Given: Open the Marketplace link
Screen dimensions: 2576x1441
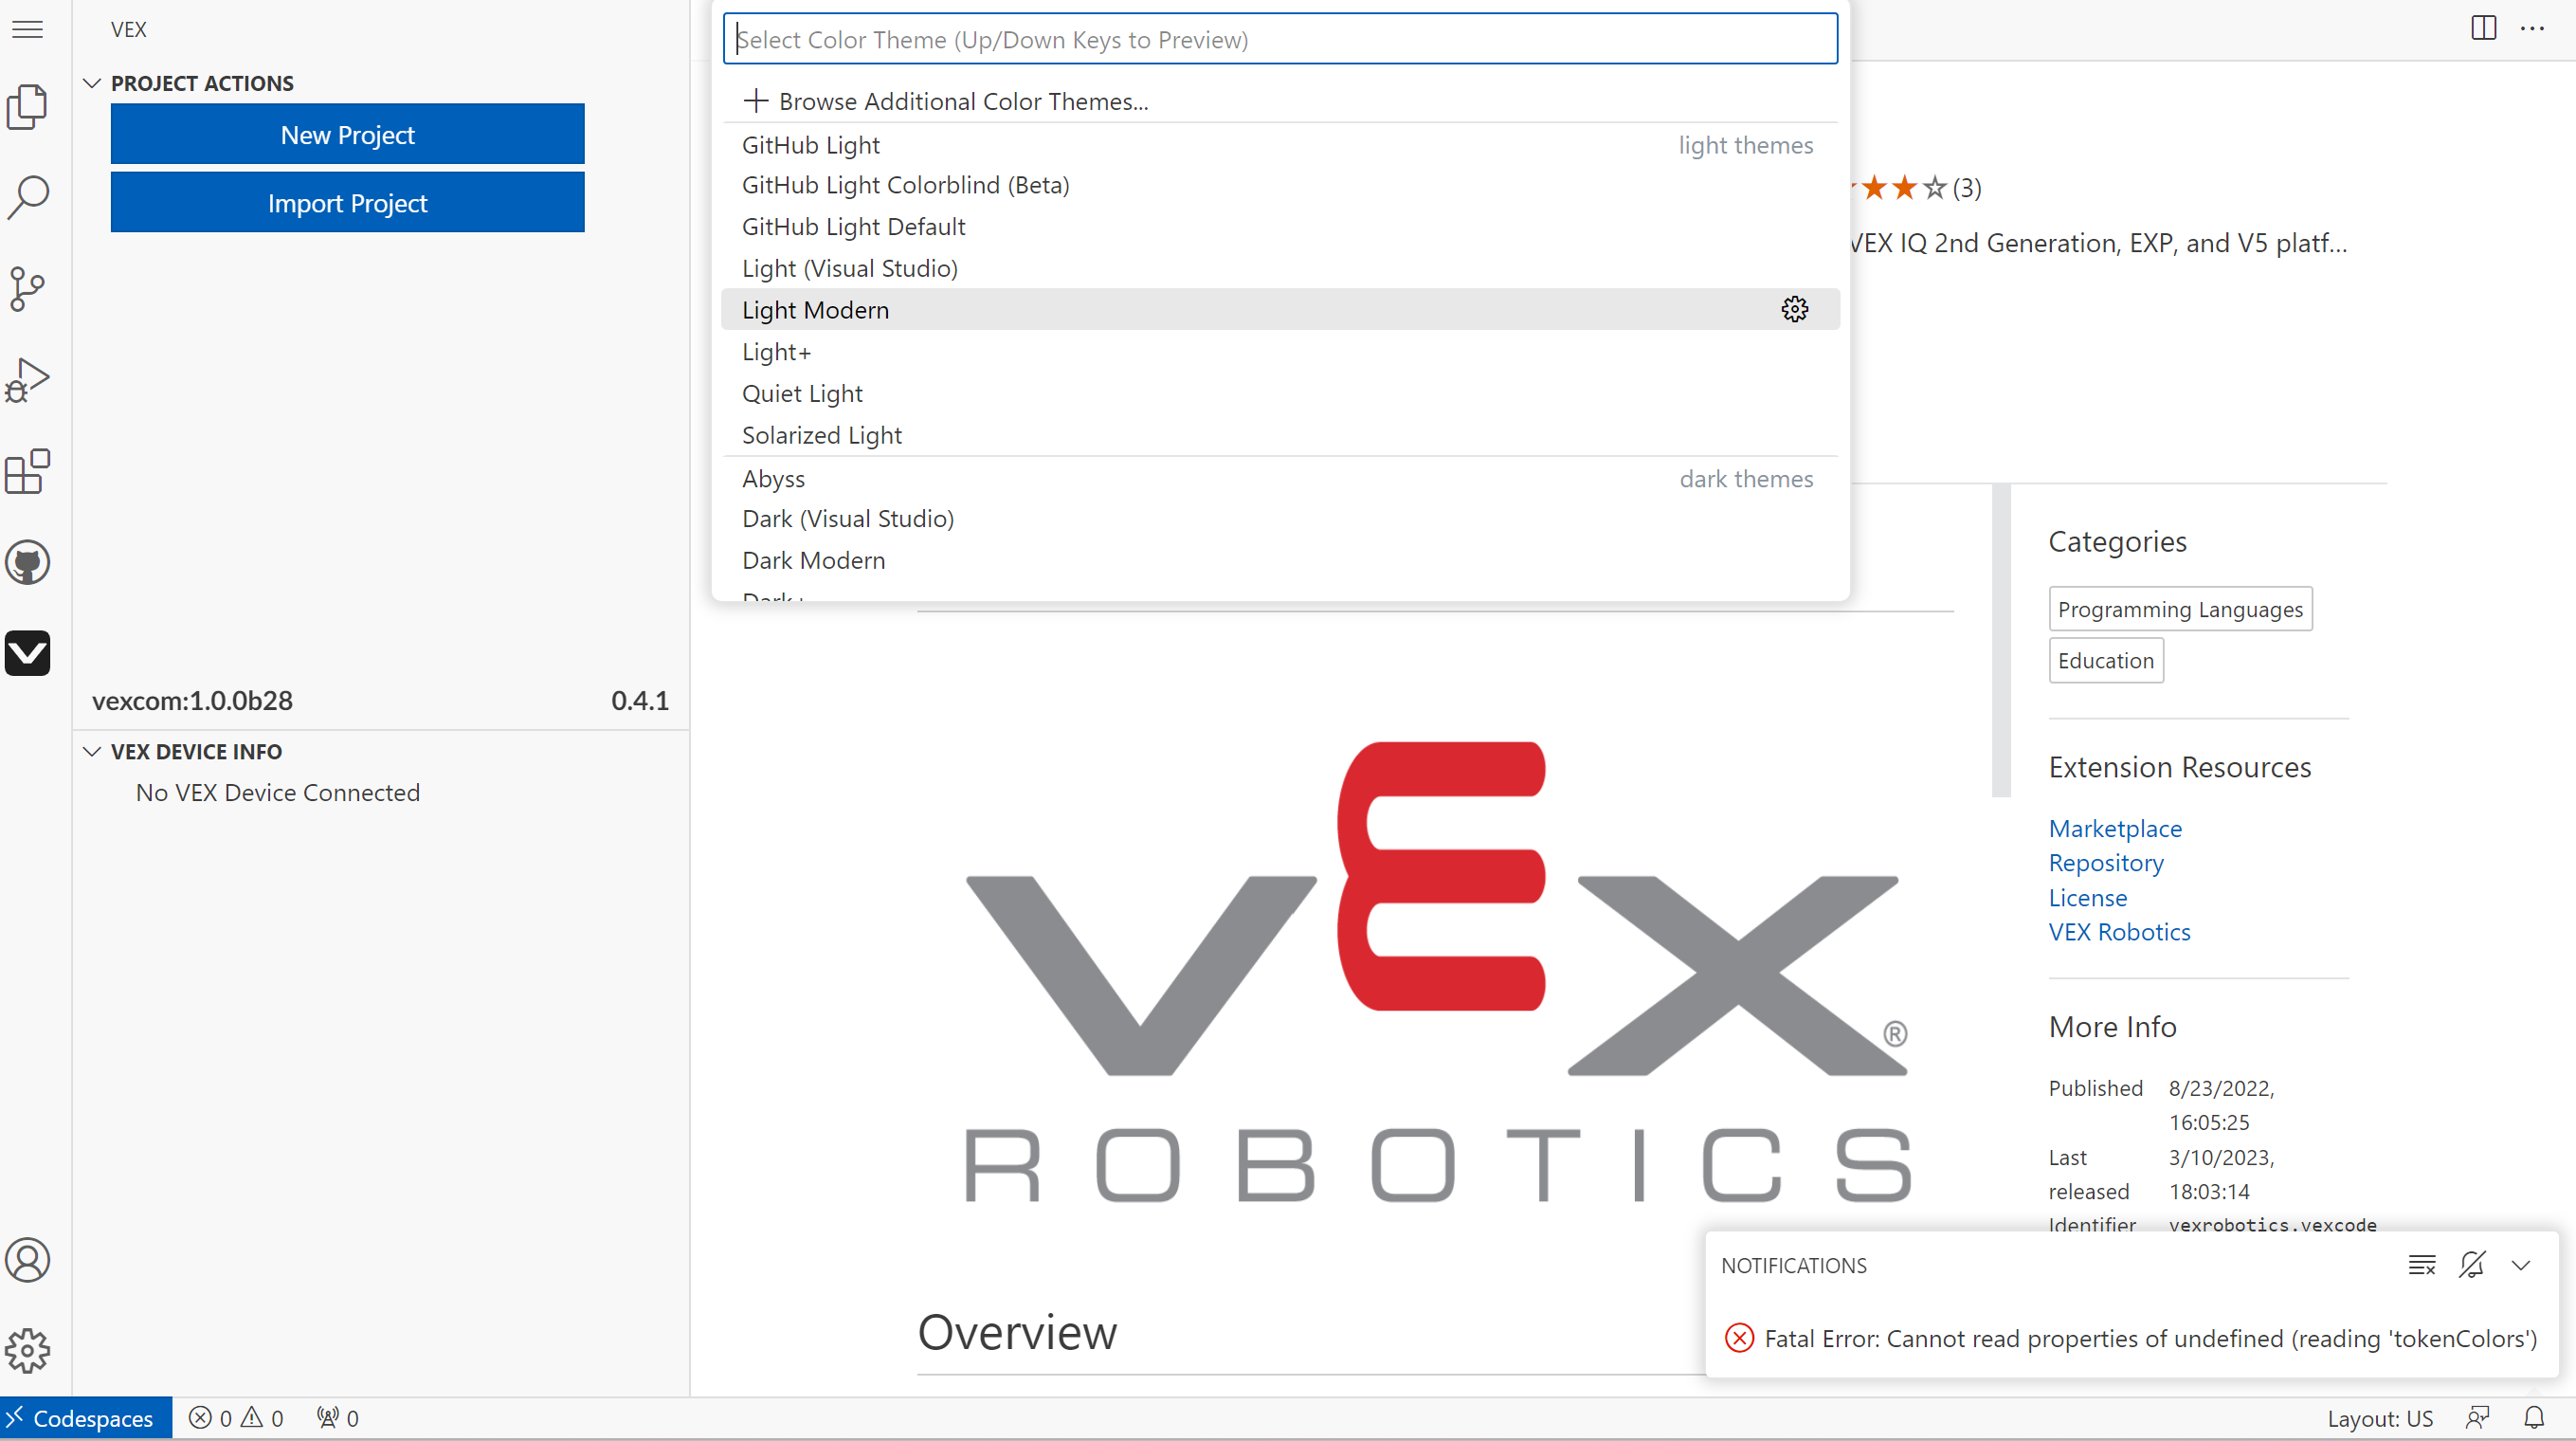Looking at the screenshot, I should click(2115, 828).
